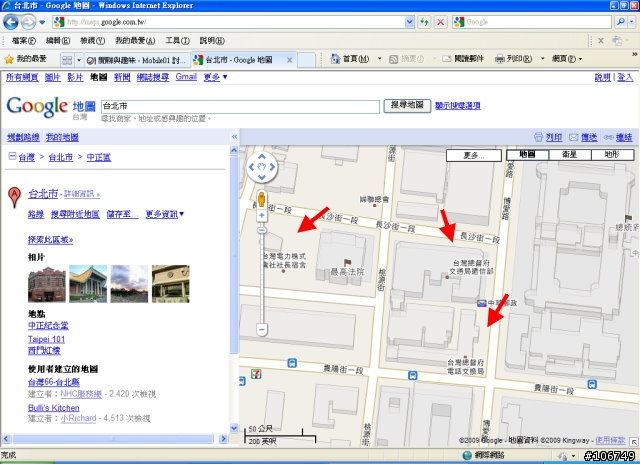Open the 我的最愛(A) menu
This screenshot has height=464, width=640.
click(x=135, y=41)
